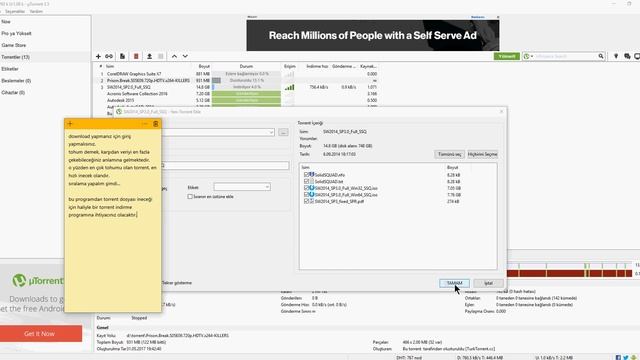Enable the add to top of queue checkbox
The width and height of the screenshot is (640, 360).
(190, 197)
